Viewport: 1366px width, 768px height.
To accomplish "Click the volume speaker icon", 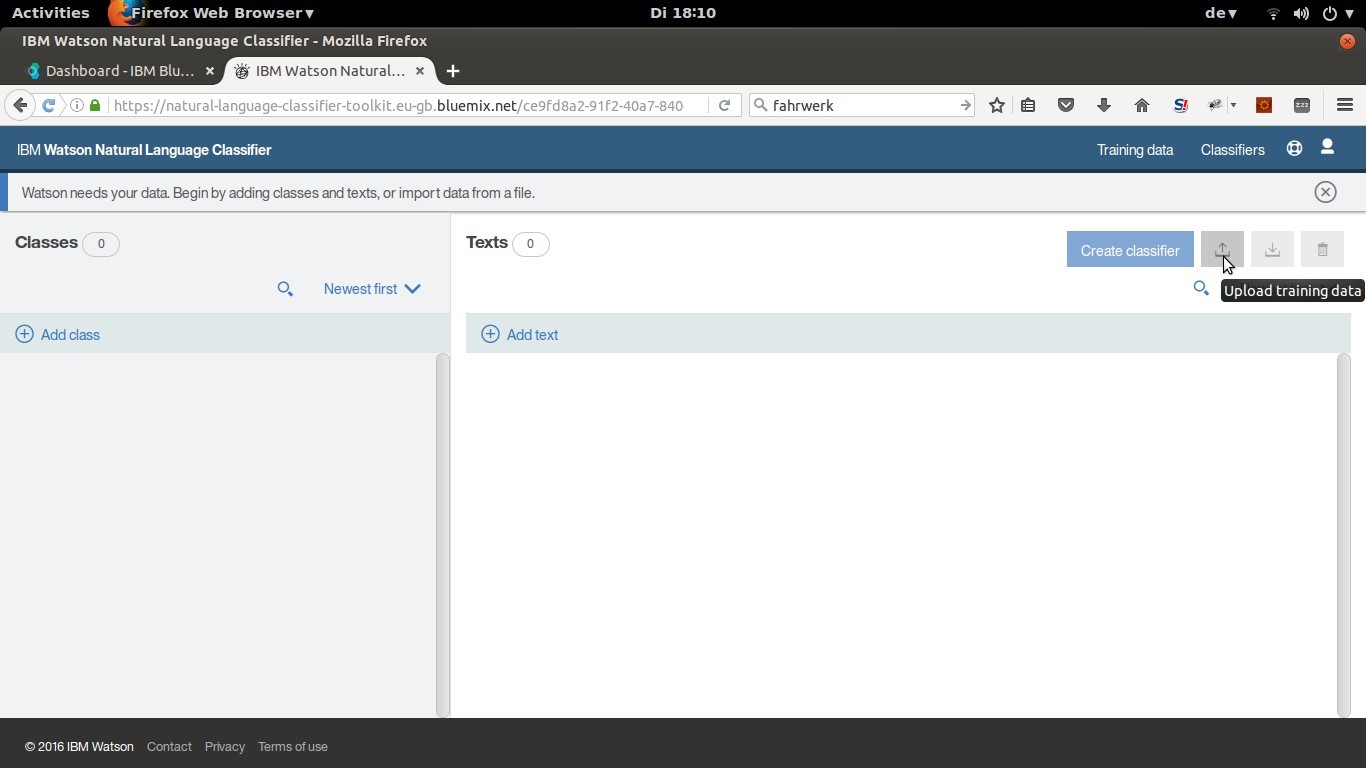I will (x=1301, y=13).
